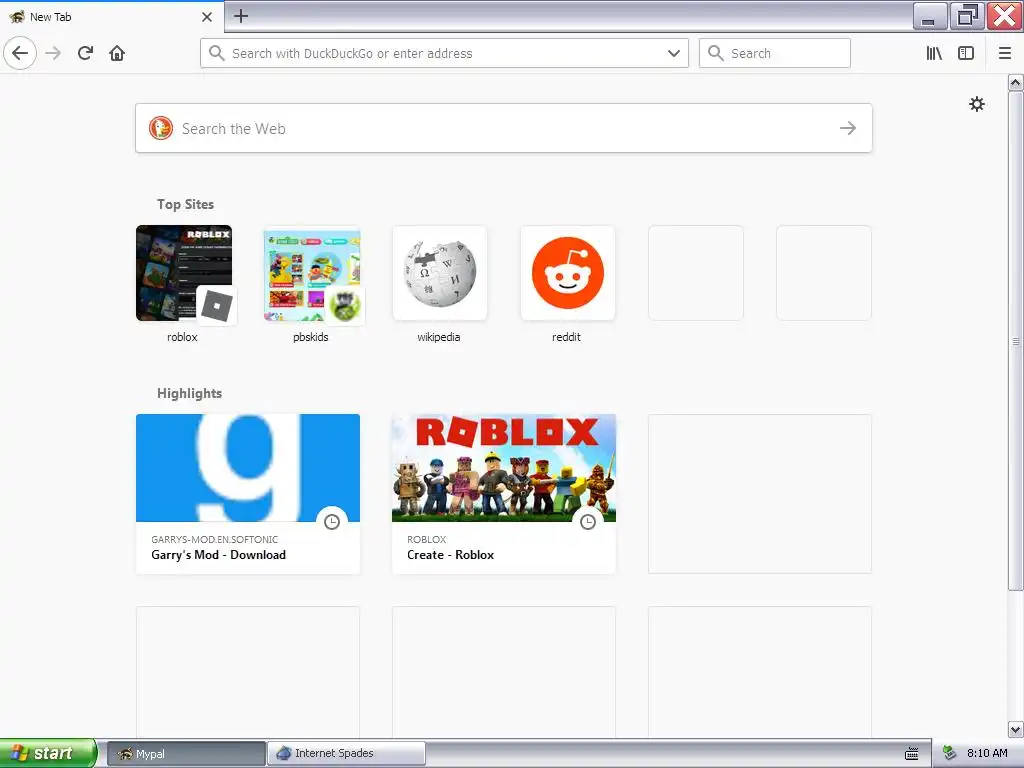Viewport: 1024px width, 768px height.
Task: Click the Roblox logo badge on roblox tile
Action: 217,305
